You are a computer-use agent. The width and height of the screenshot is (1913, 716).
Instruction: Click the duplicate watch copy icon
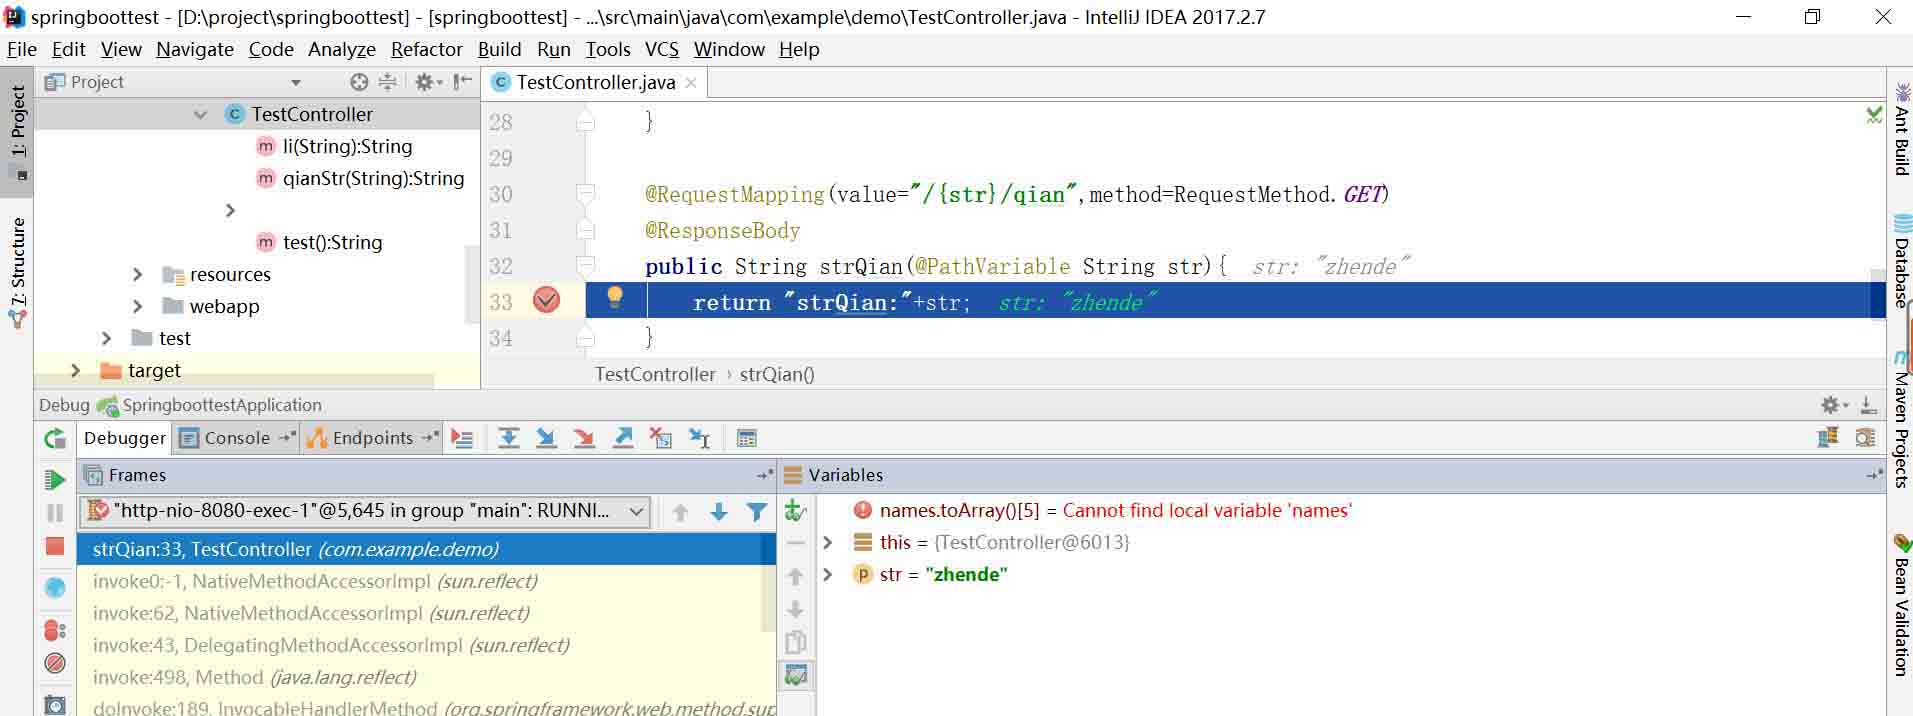pyautogui.click(x=796, y=642)
